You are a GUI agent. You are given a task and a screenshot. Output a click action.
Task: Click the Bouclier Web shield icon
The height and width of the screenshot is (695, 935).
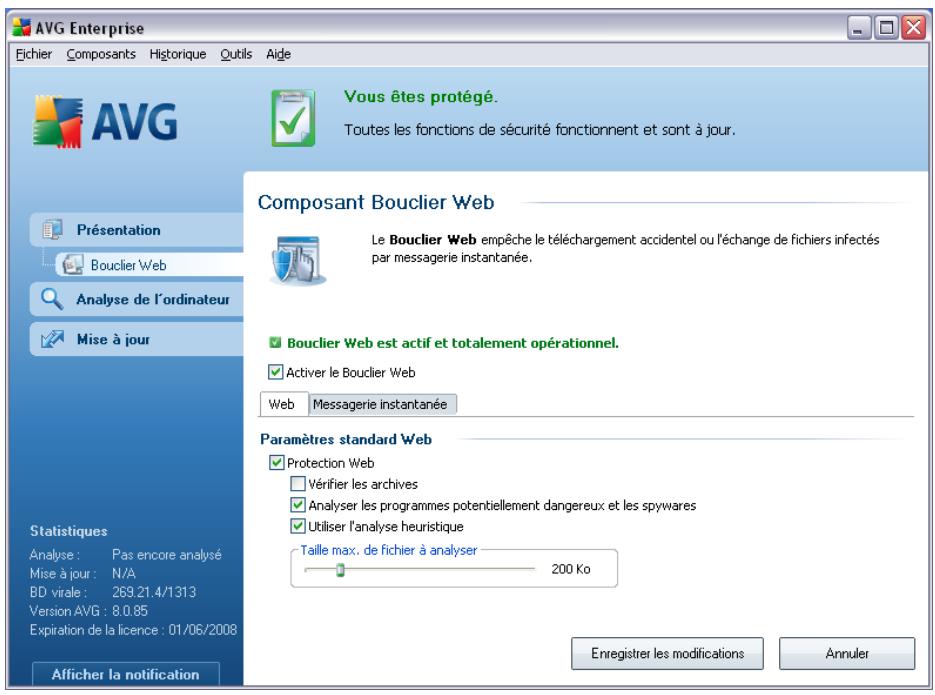(x=298, y=260)
